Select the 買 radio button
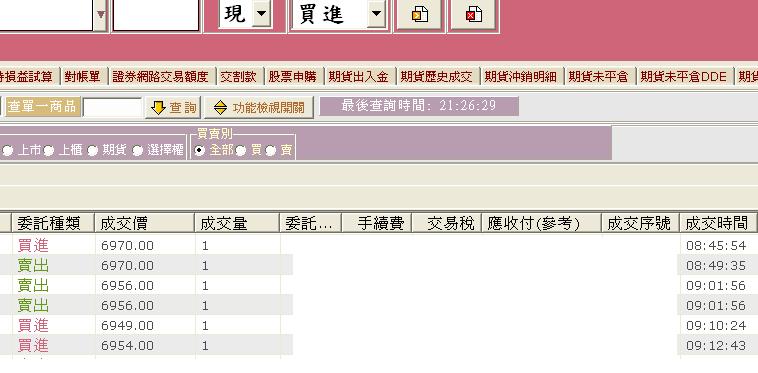Viewport: 758px width, 373px height. coord(241,151)
